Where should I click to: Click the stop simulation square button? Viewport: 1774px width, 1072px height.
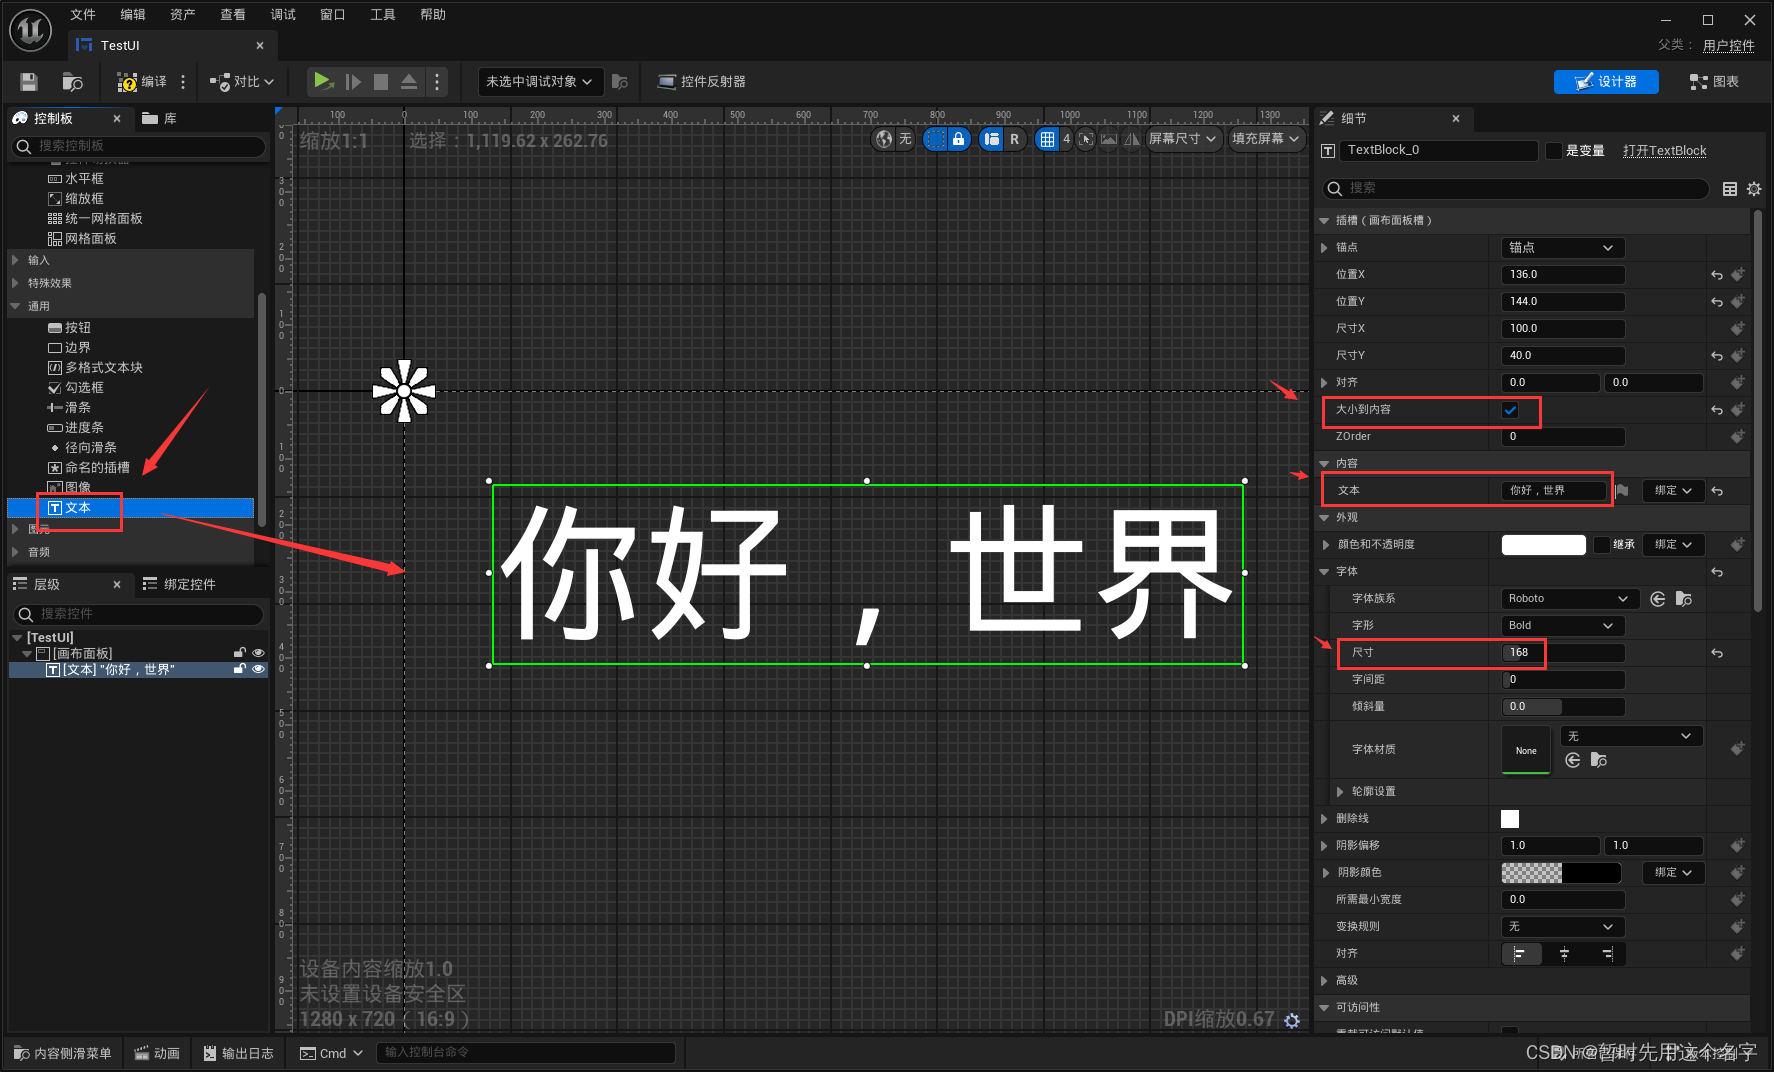(x=381, y=82)
